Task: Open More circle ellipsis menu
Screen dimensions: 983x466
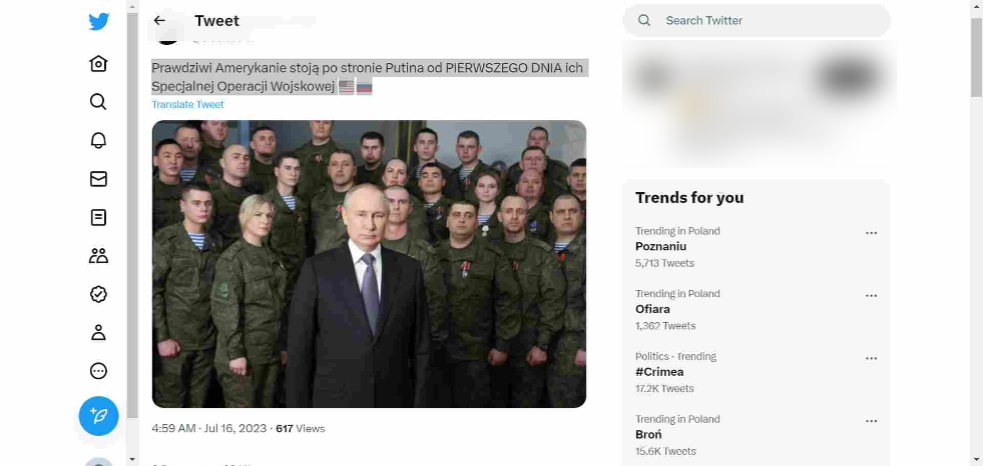Action: (98, 371)
